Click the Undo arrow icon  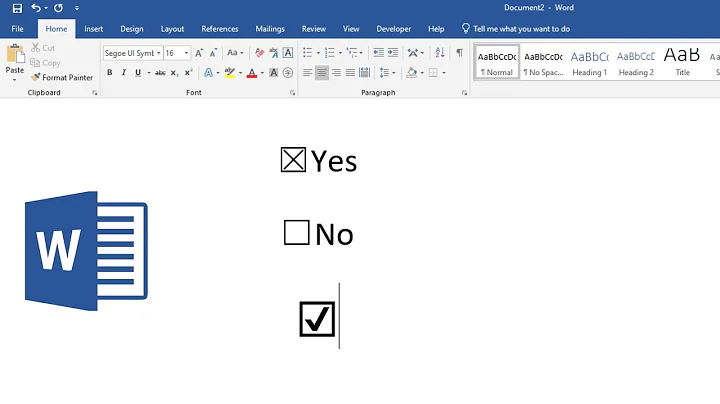click(36, 8)
